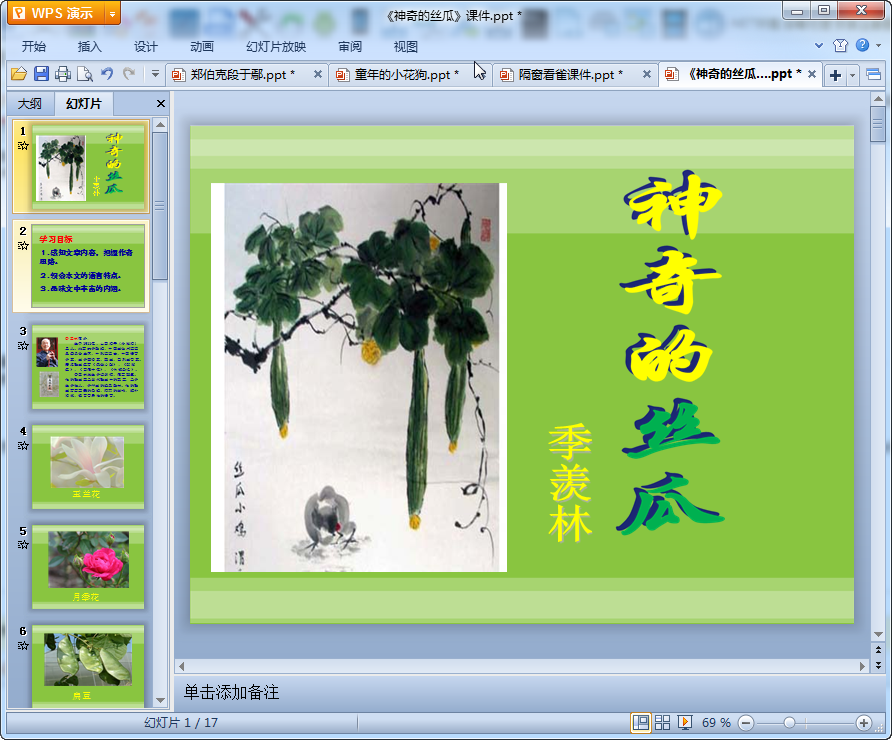The image size is (892, 740).
Task: Open the 开始 menu tab
Action: [x=34, y=47]
